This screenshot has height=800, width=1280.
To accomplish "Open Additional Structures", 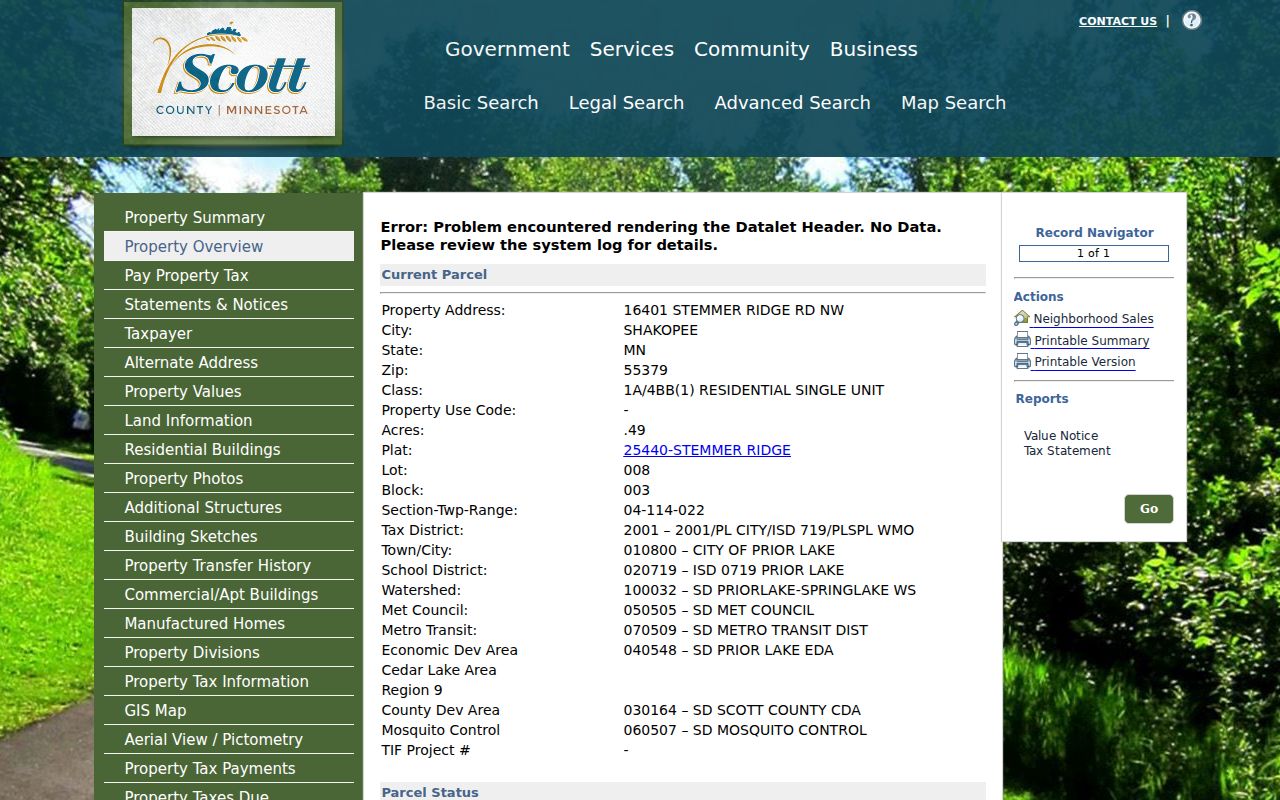I will pyautogui.click(x=229, y=507).
